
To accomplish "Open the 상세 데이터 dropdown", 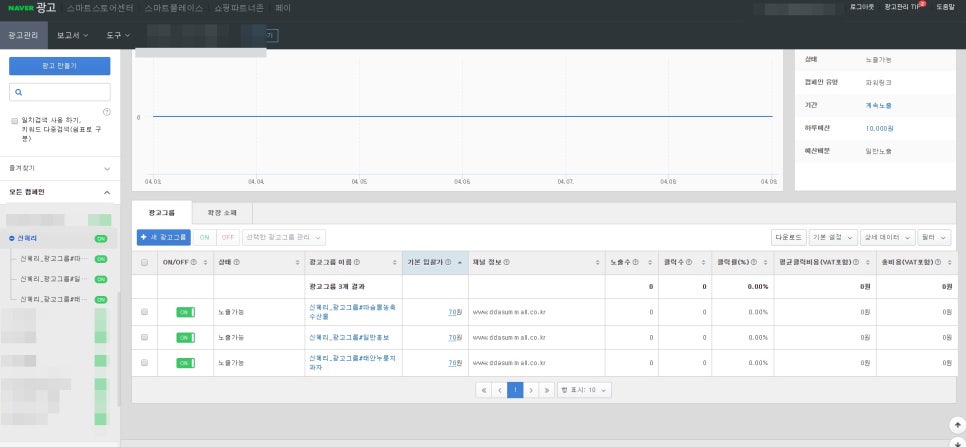I will (x=888, y=237).
